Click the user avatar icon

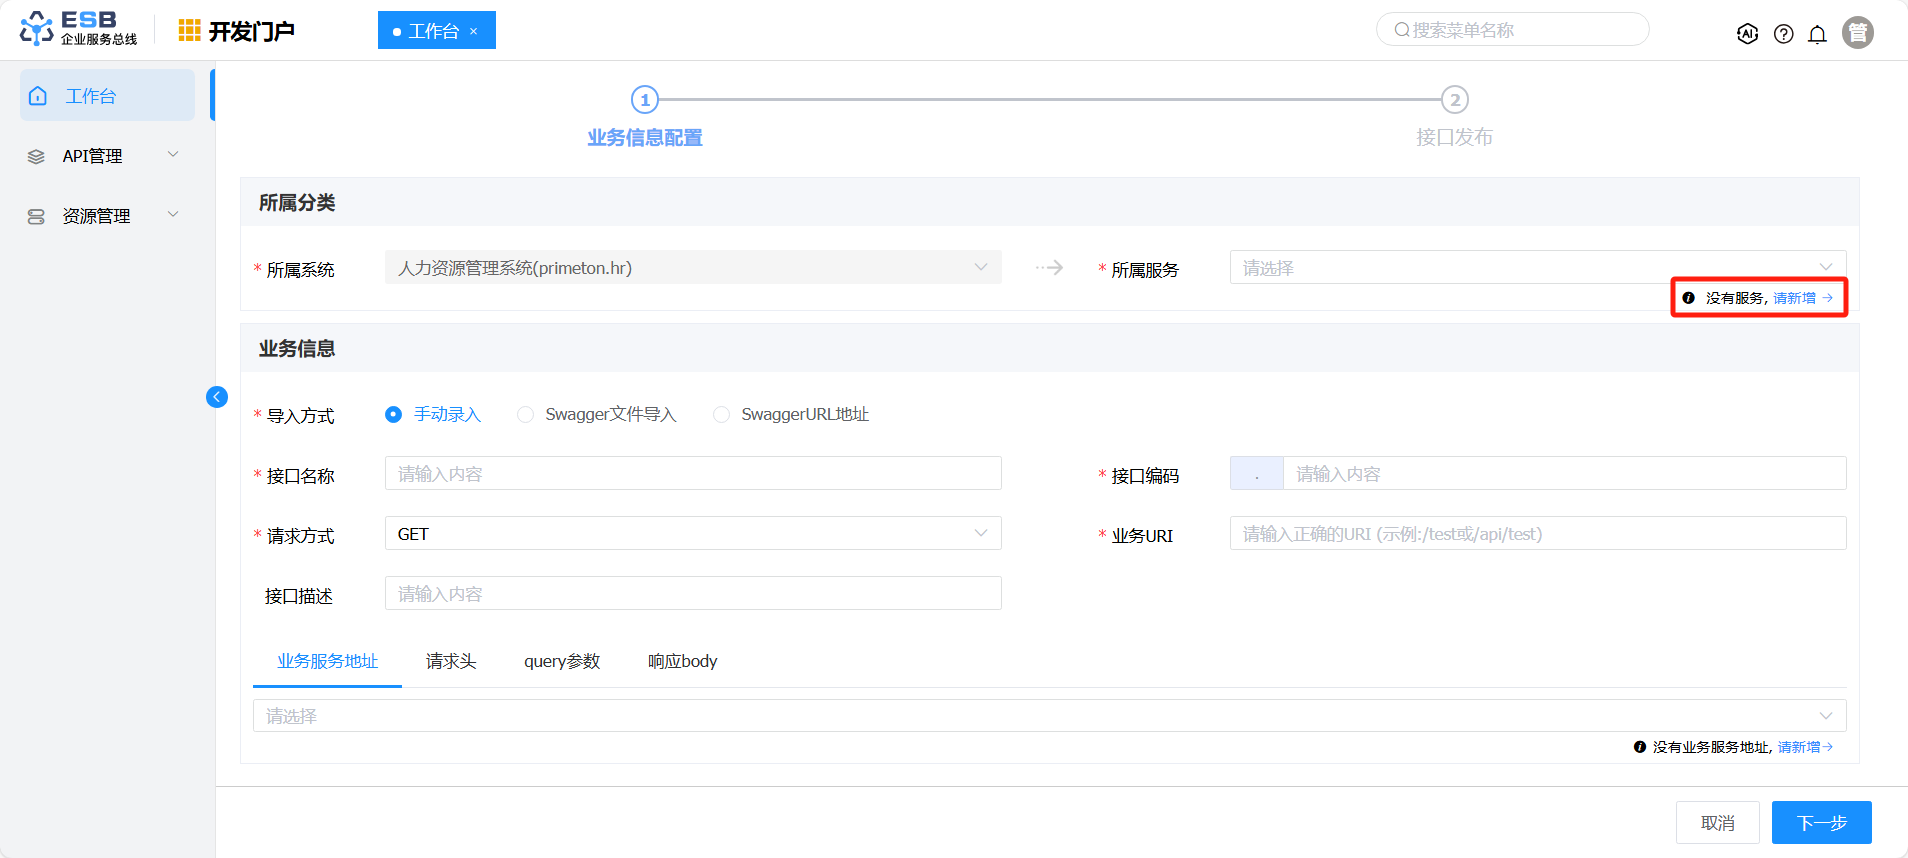[x=1857, y=33]
